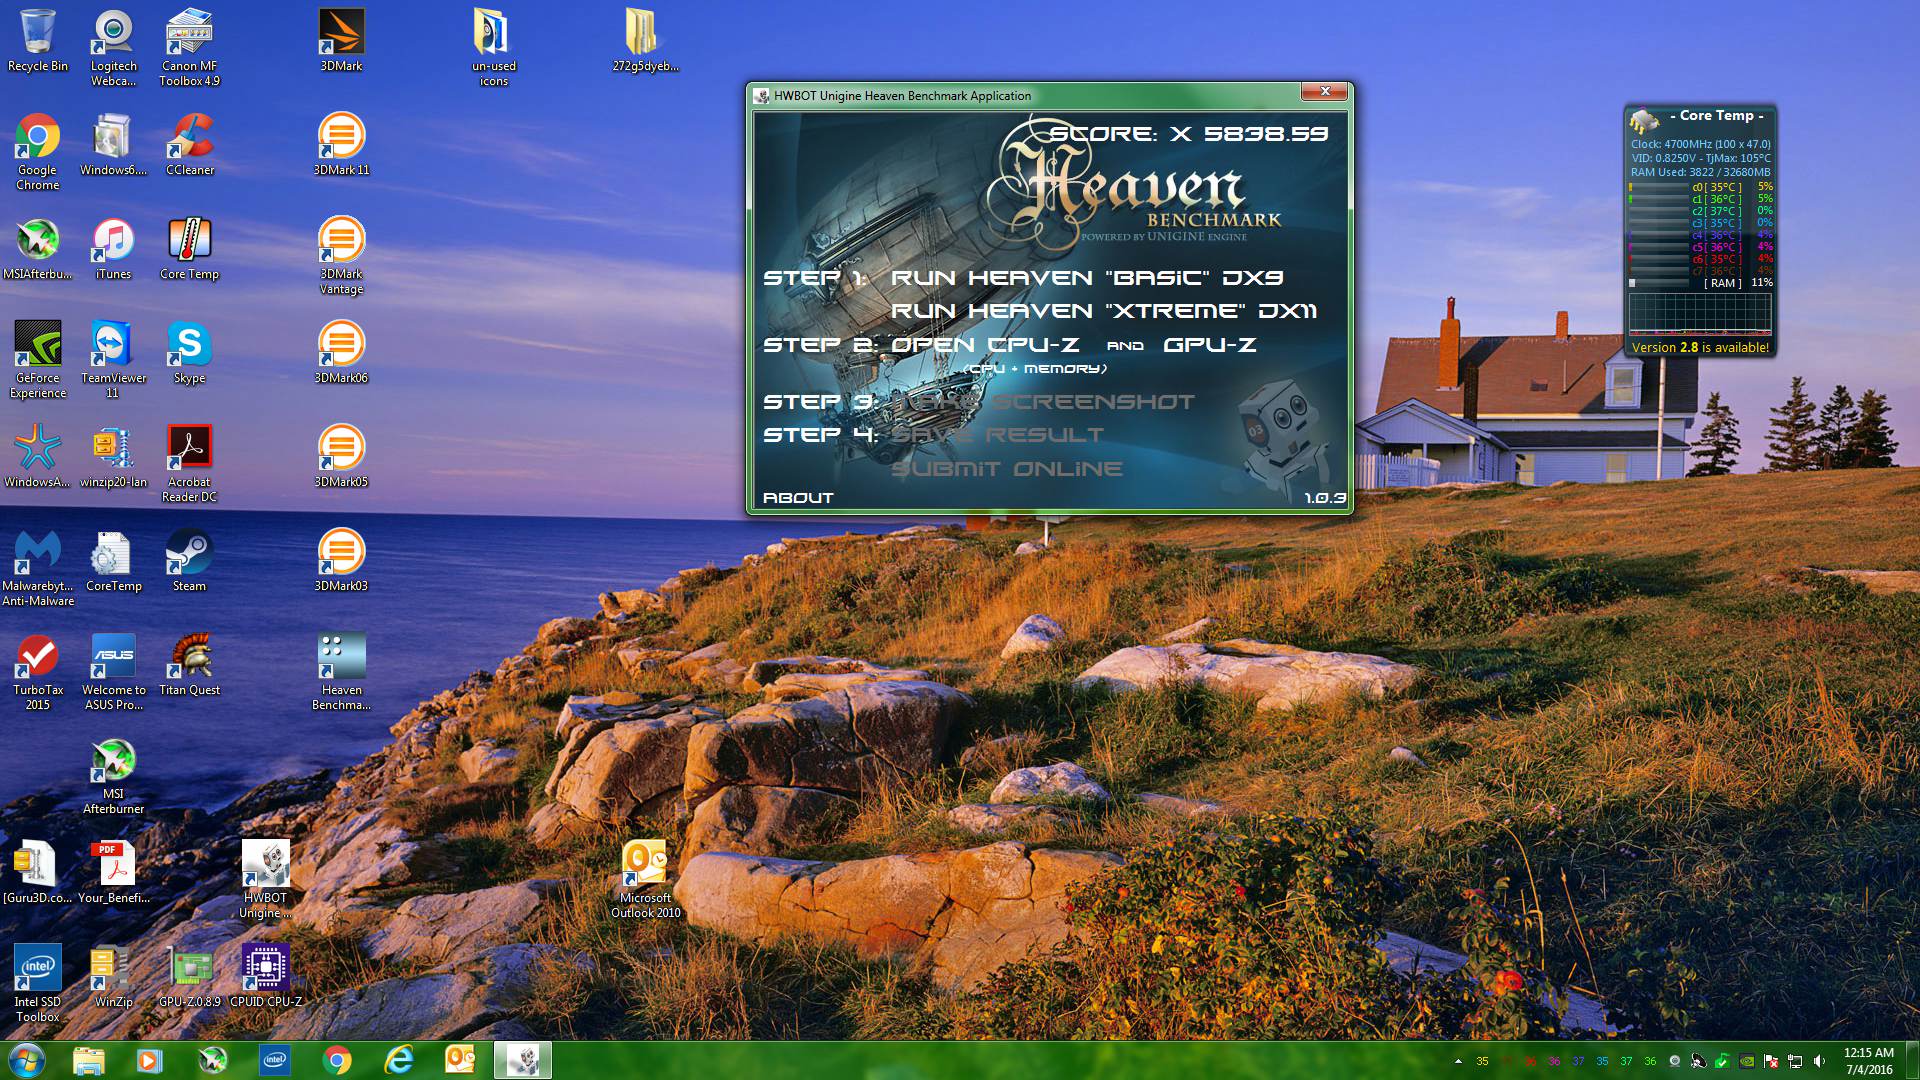The image size is (1920, 1080).
Task: Launch CPUID CPU-Z from the desktop
Action: tap(266, 977)
